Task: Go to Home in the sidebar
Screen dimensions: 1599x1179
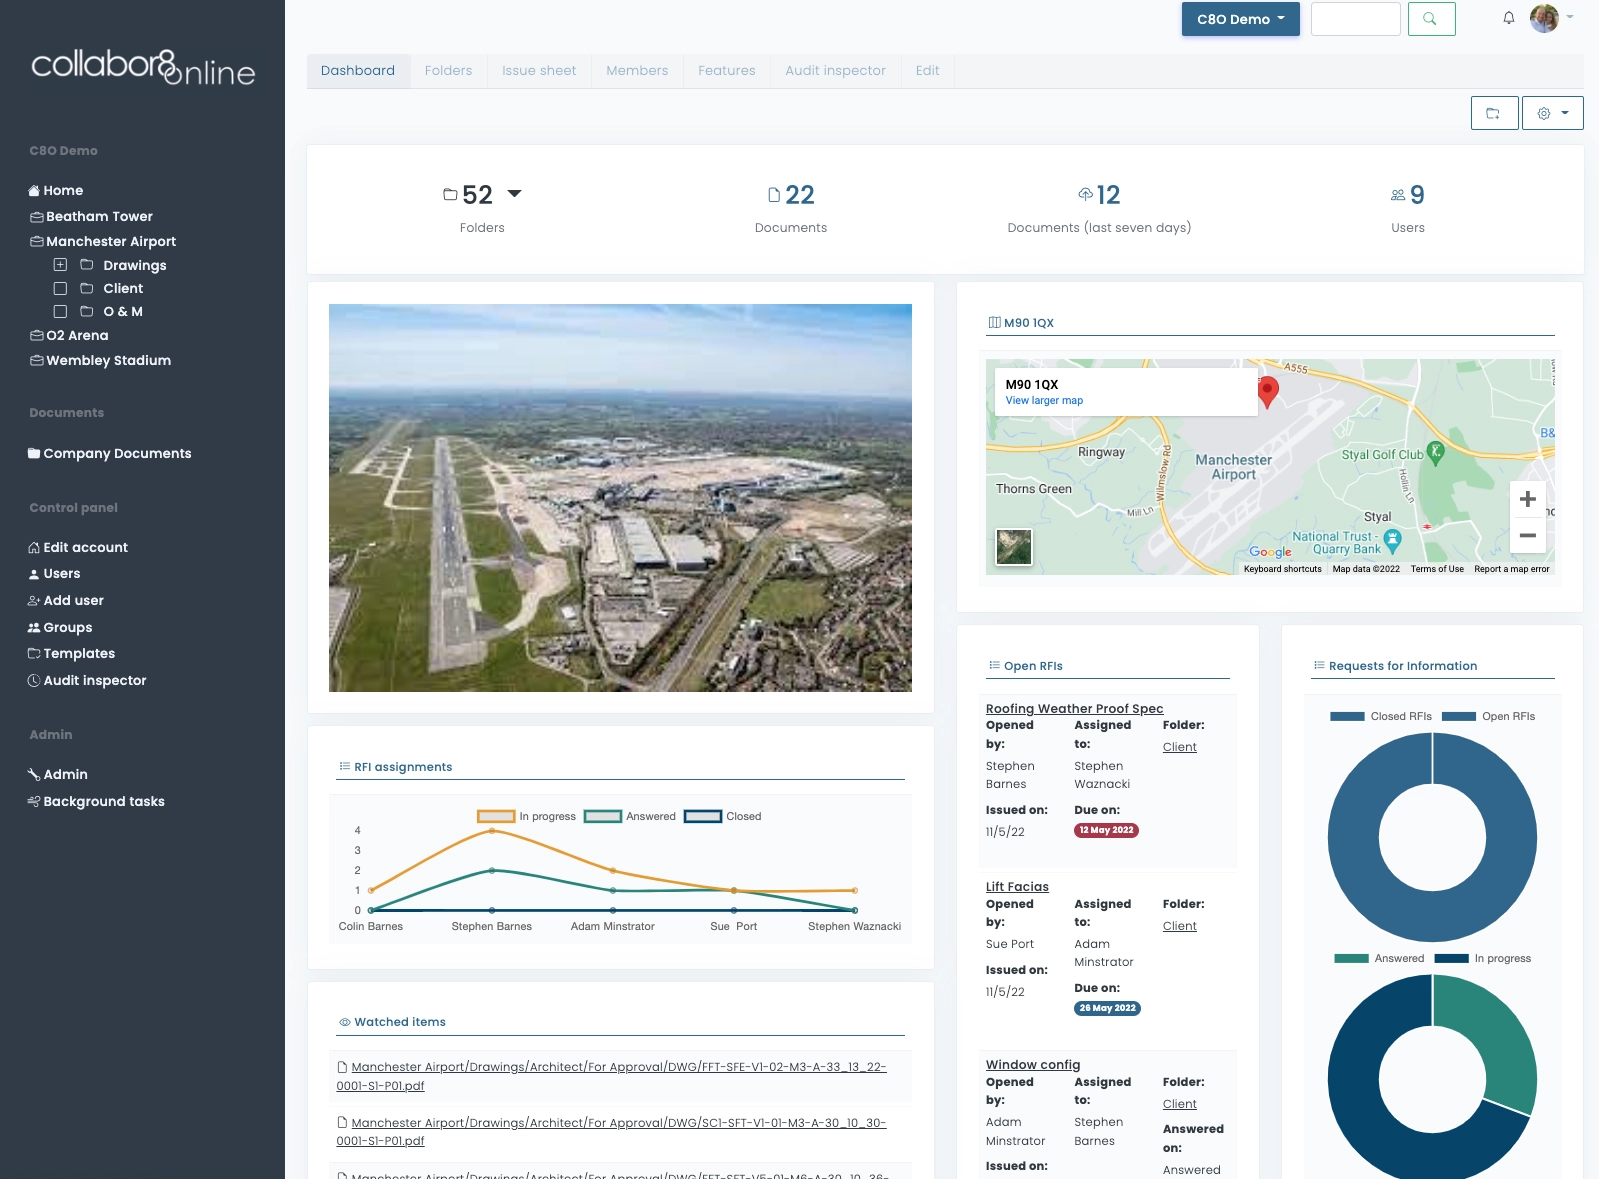Action: (x=56, y=190)
